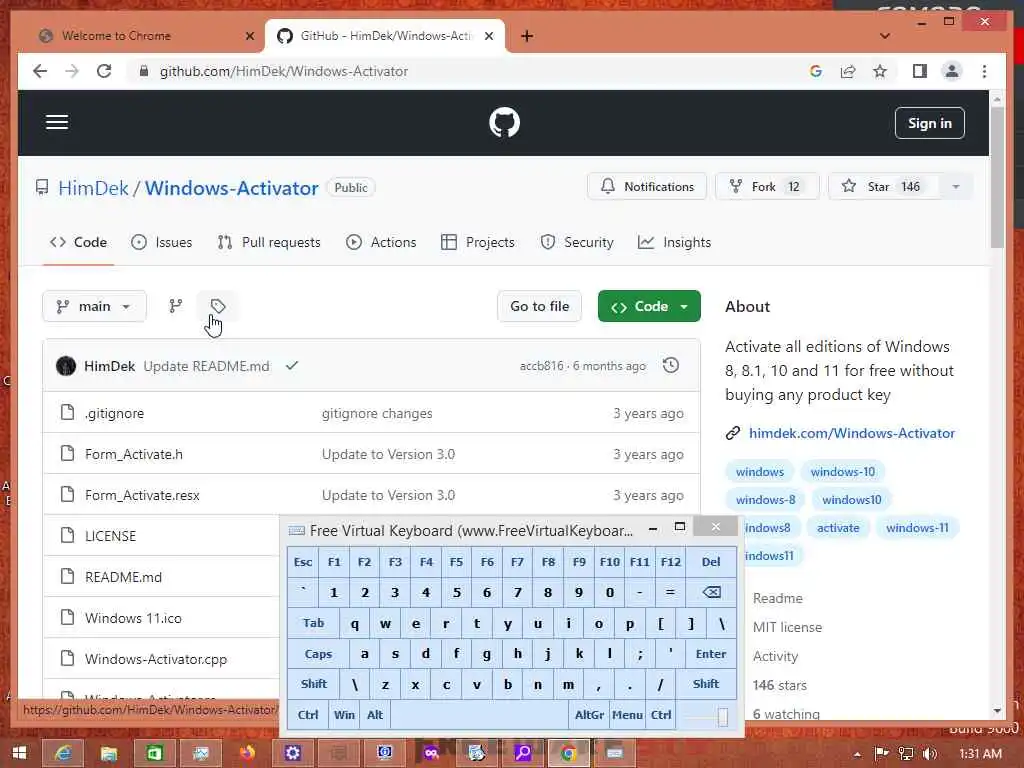Click the volume icon in the system tray

929,754
